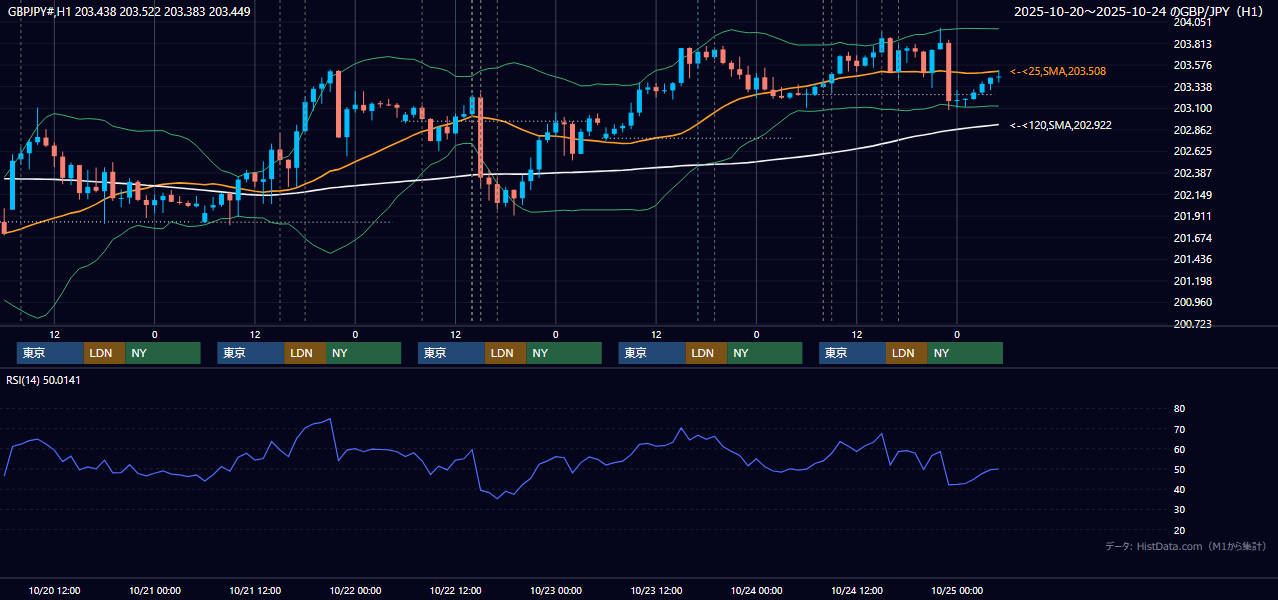This screenshot has height=600, width=1278.
Task: Click the RSI scale value 60
Action: [x=1179, y=449]
